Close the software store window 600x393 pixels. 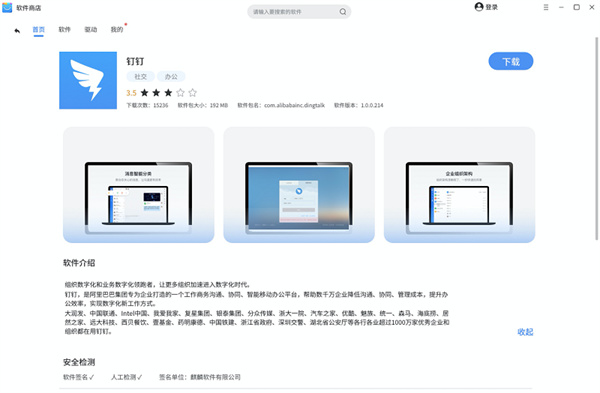(592, 7)
